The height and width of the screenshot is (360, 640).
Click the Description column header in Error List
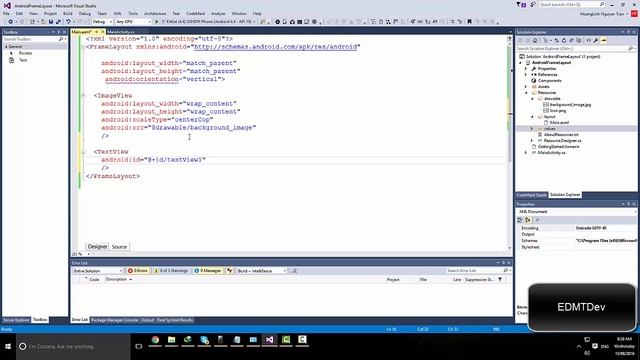[116, 280]
